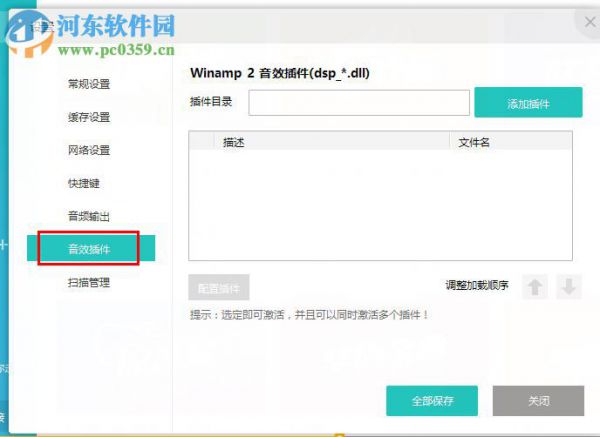Click 添加插件 button
The image size is (600, 437).
[x=528, y=102]
